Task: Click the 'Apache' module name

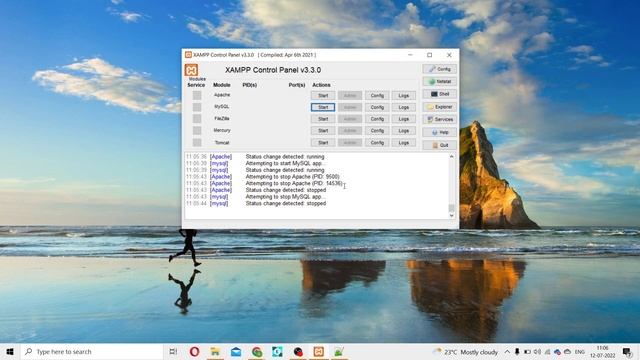Action: [x=222, y=95]
